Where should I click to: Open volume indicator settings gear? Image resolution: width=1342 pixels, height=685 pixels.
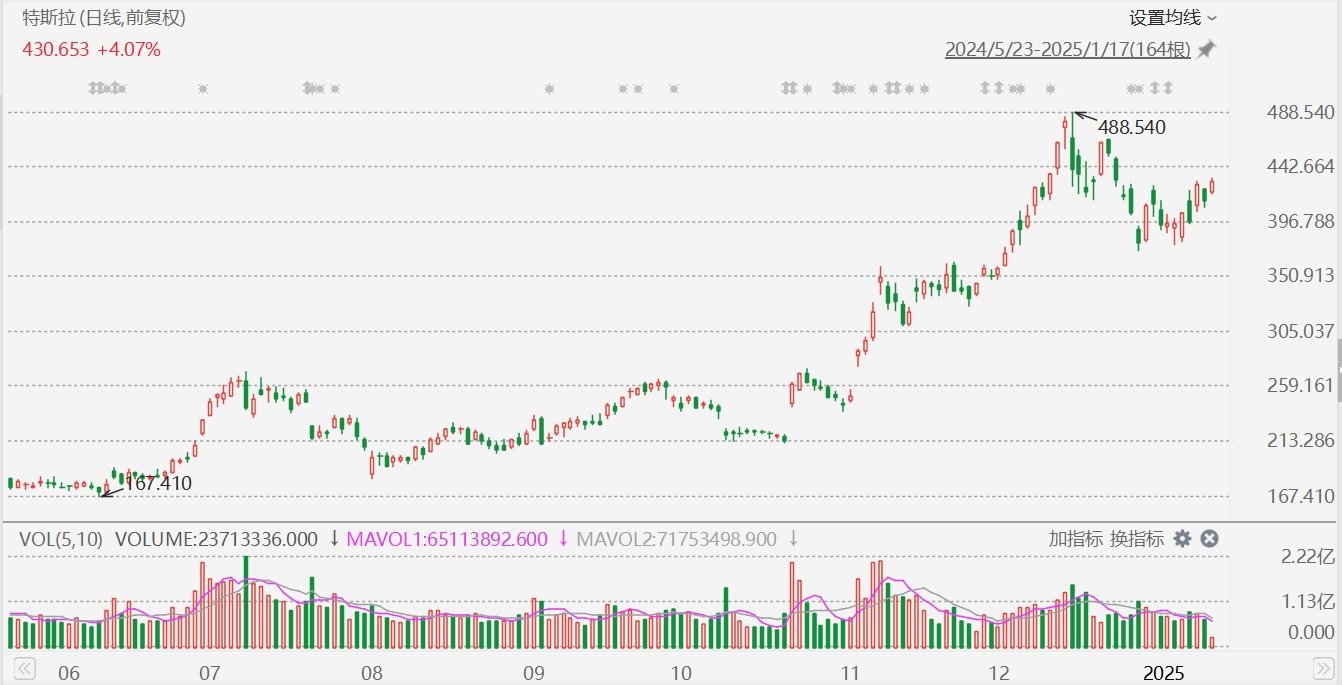click(x=1182, y=539)
